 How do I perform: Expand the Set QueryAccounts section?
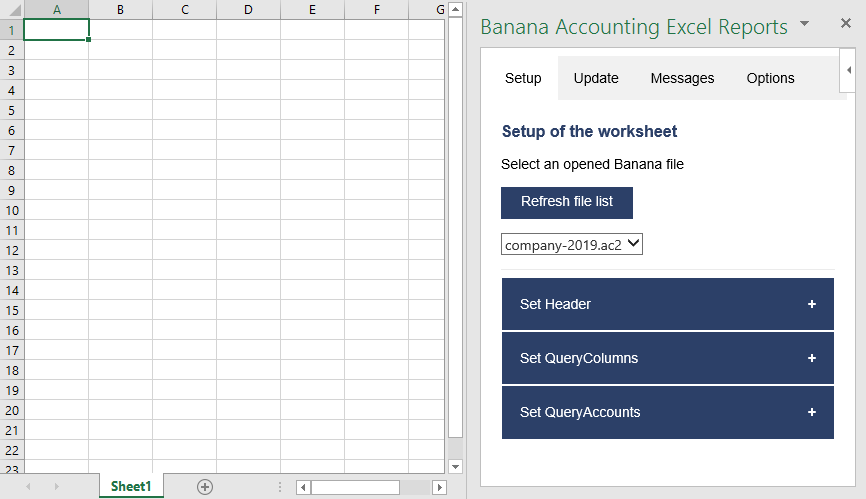667,412
